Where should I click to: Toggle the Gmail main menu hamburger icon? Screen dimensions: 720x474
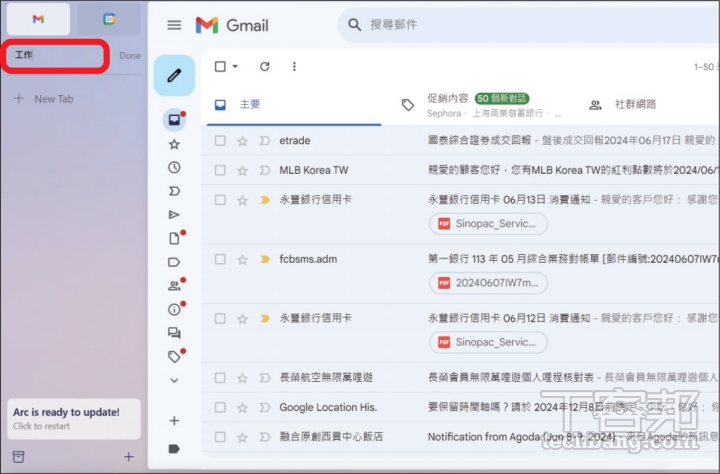pyautogui.click(x=174, y=25)
